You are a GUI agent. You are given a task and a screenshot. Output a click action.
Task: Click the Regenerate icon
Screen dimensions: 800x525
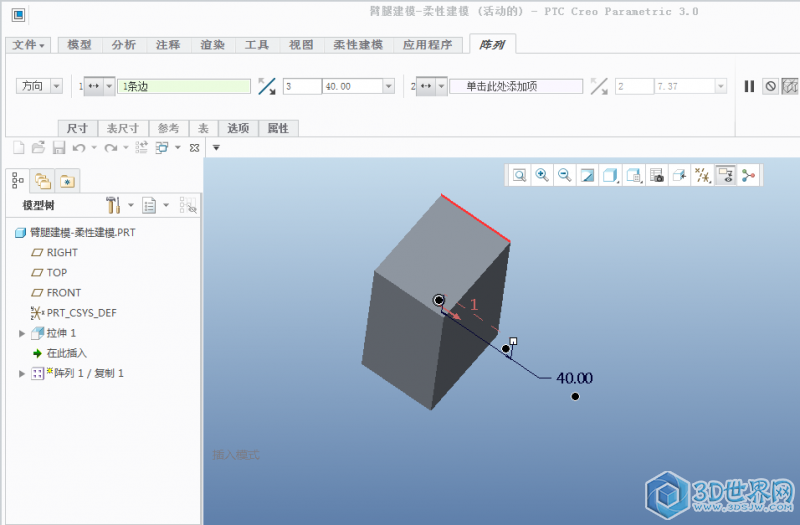tap(141, 148)
